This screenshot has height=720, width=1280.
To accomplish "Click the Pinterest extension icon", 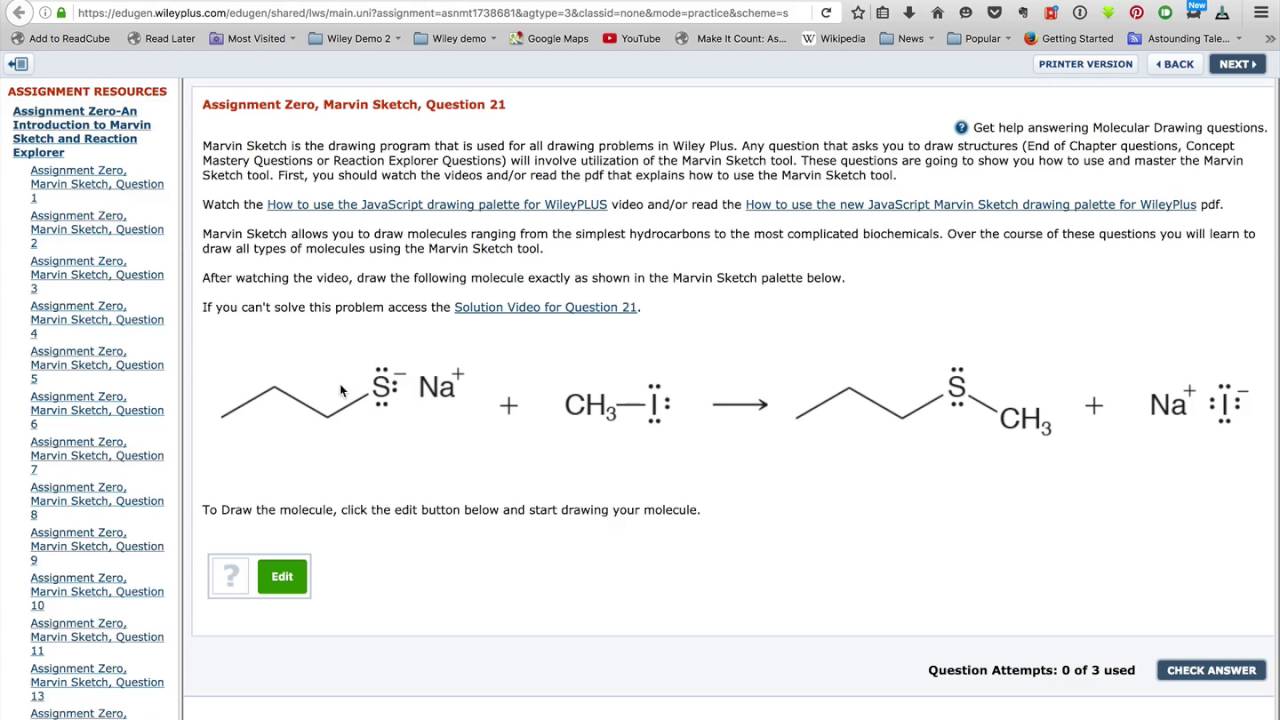I will tap(1137, 13).
